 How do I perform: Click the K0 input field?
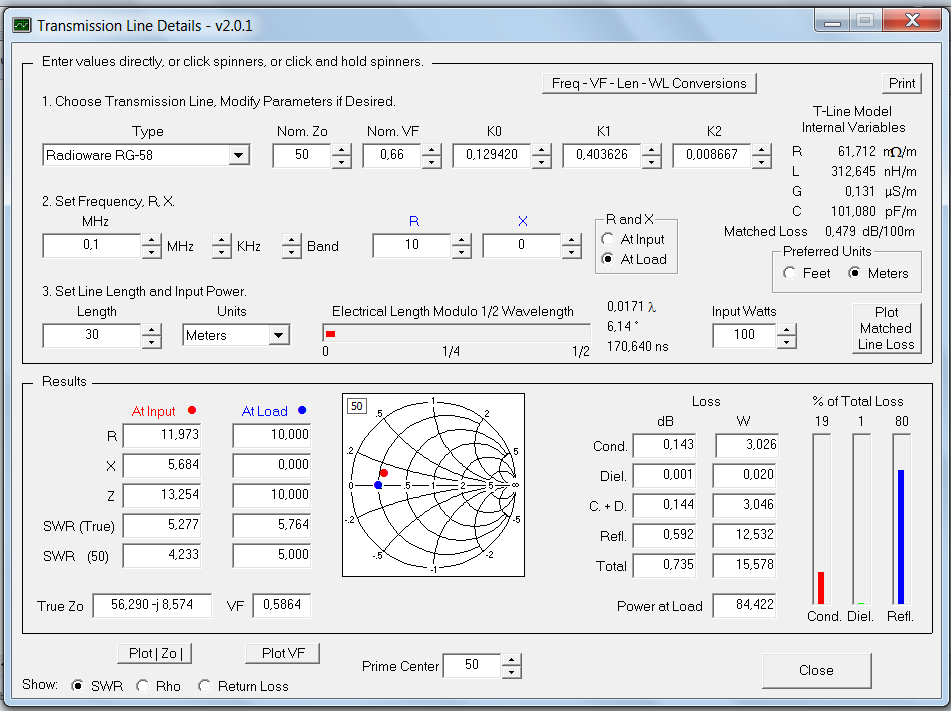coord(492,155)
